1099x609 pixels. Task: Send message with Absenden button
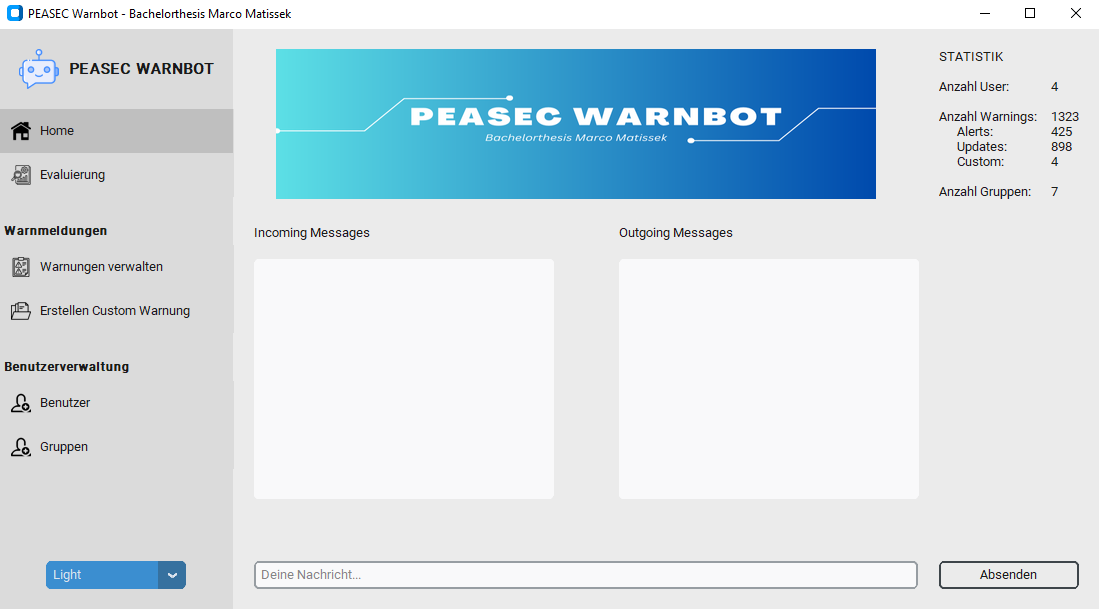tap(1009, 575)
